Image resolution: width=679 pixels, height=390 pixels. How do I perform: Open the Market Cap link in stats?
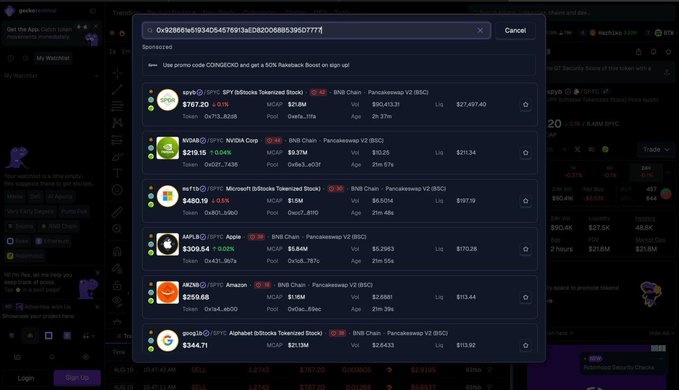tap(650, 239)
